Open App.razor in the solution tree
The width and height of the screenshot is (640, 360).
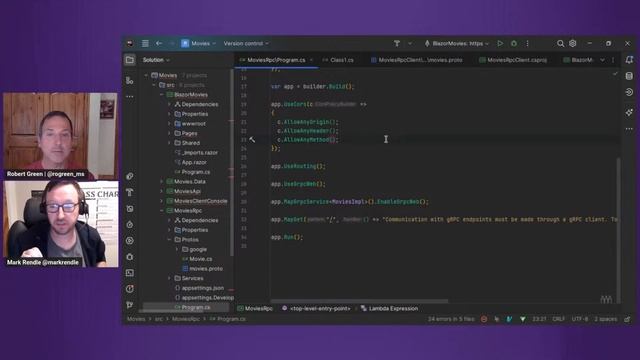coord(191,162)
